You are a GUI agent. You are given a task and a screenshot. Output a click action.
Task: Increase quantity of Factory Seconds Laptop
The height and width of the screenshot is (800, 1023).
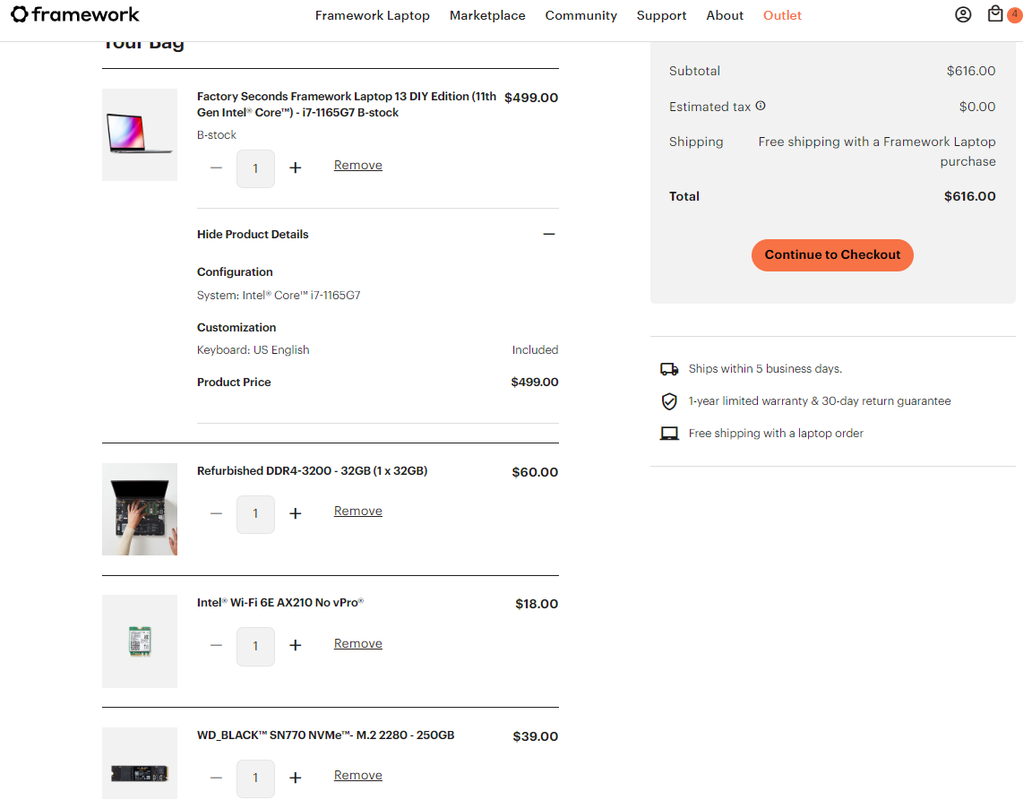point(296,168)
